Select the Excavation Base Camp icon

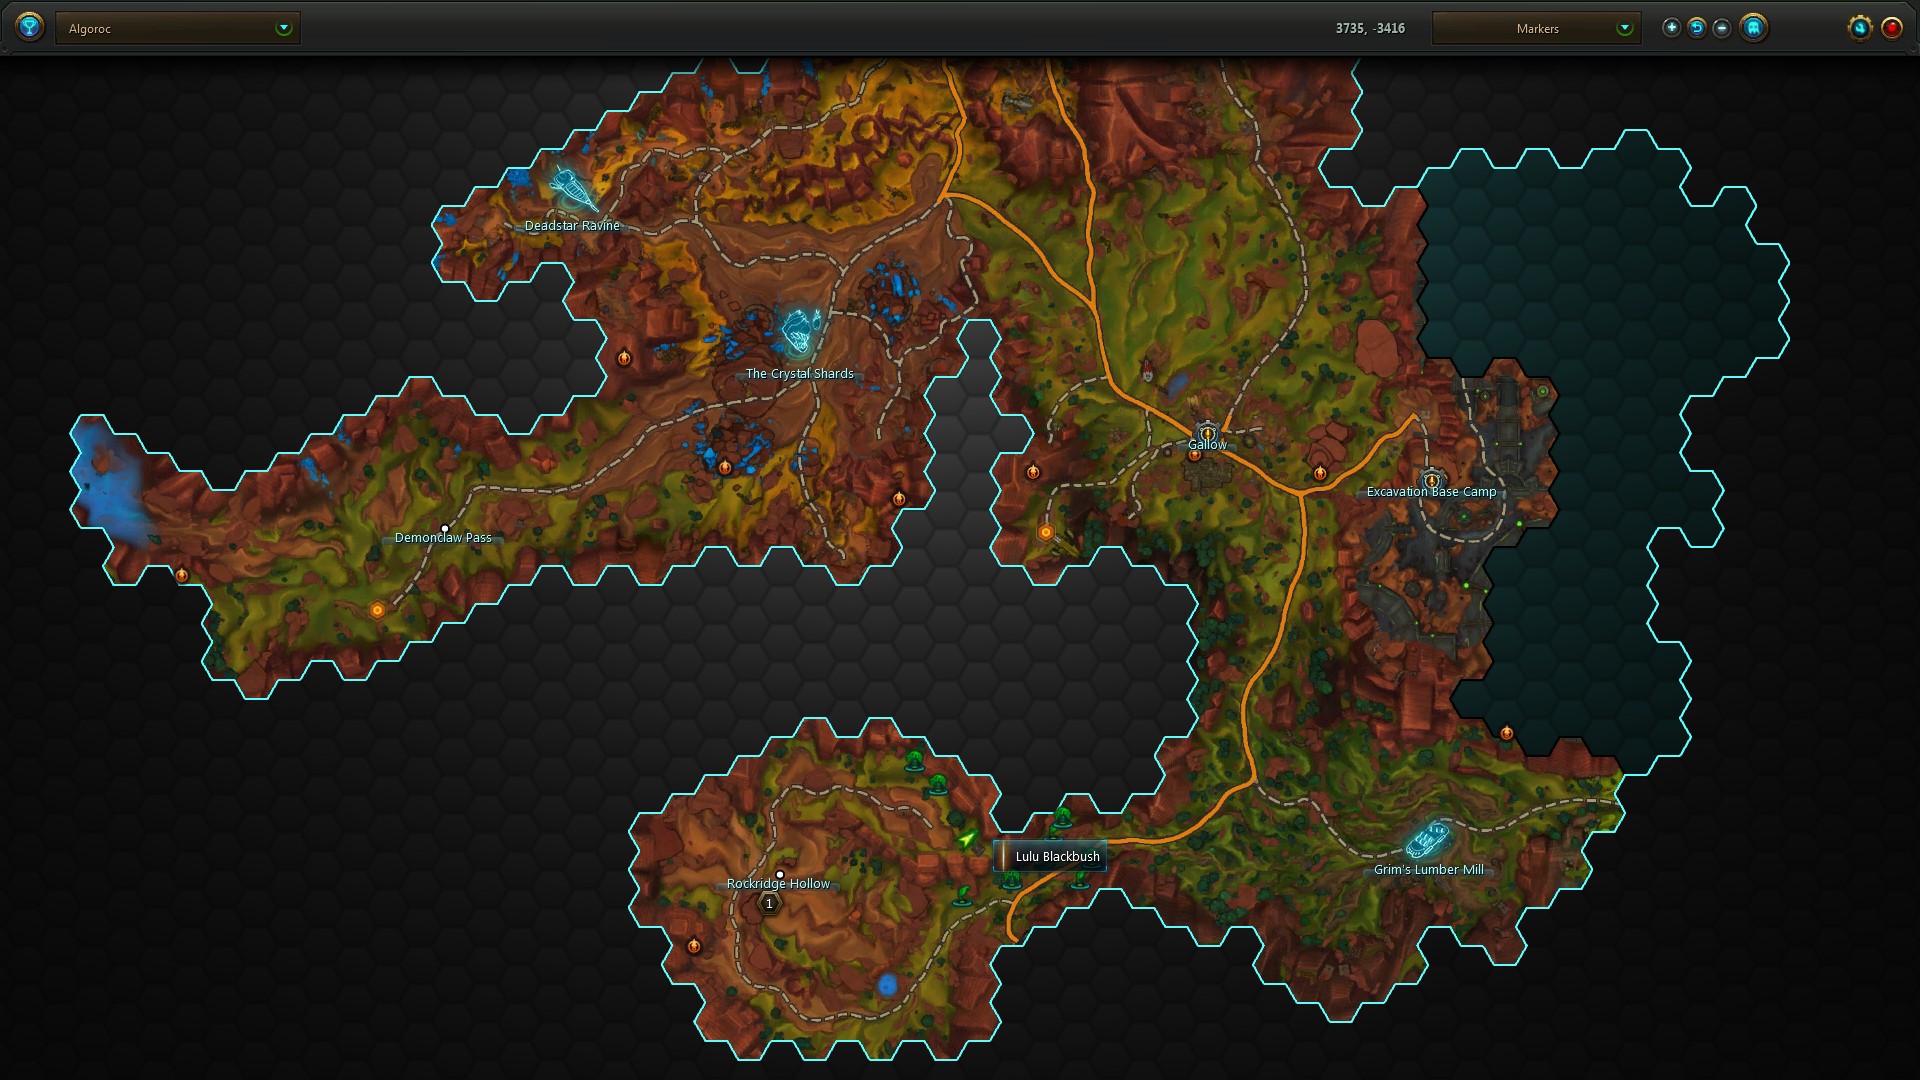click(x=1432, y=479)
